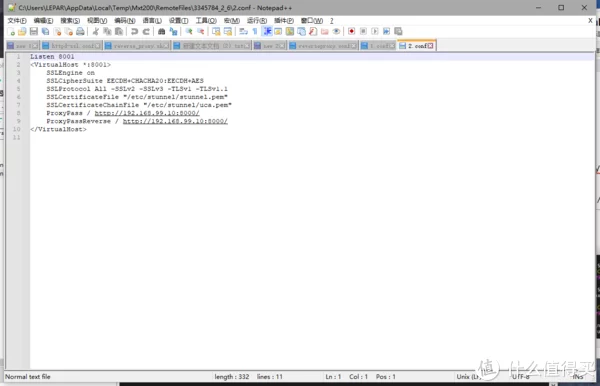Switch to the httpd-ssl.conf tab
600x386 pixels.
(72, 46)
